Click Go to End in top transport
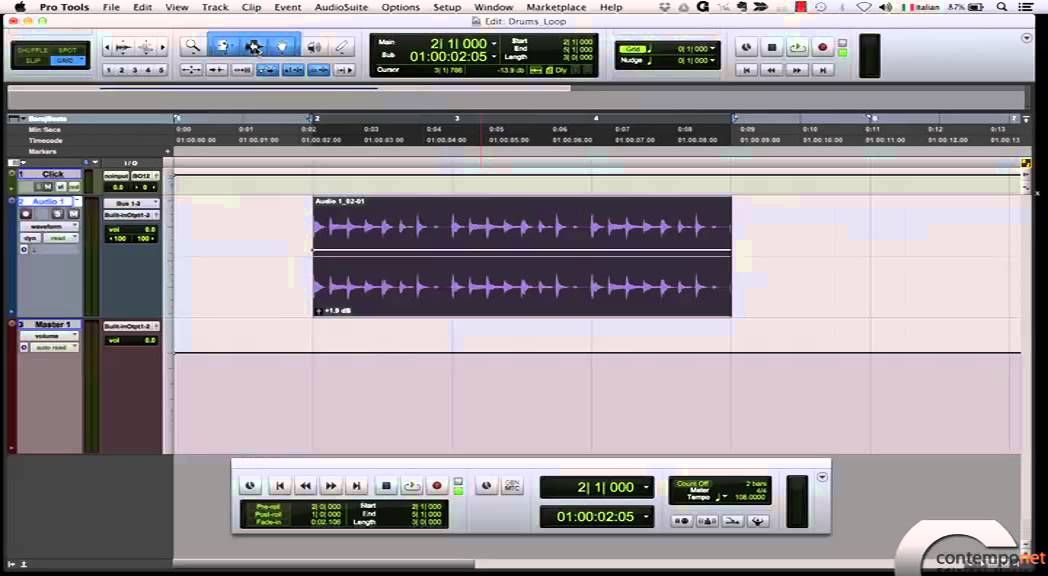Viewport: 1048px width, 576px height. (x=823, y=69)
